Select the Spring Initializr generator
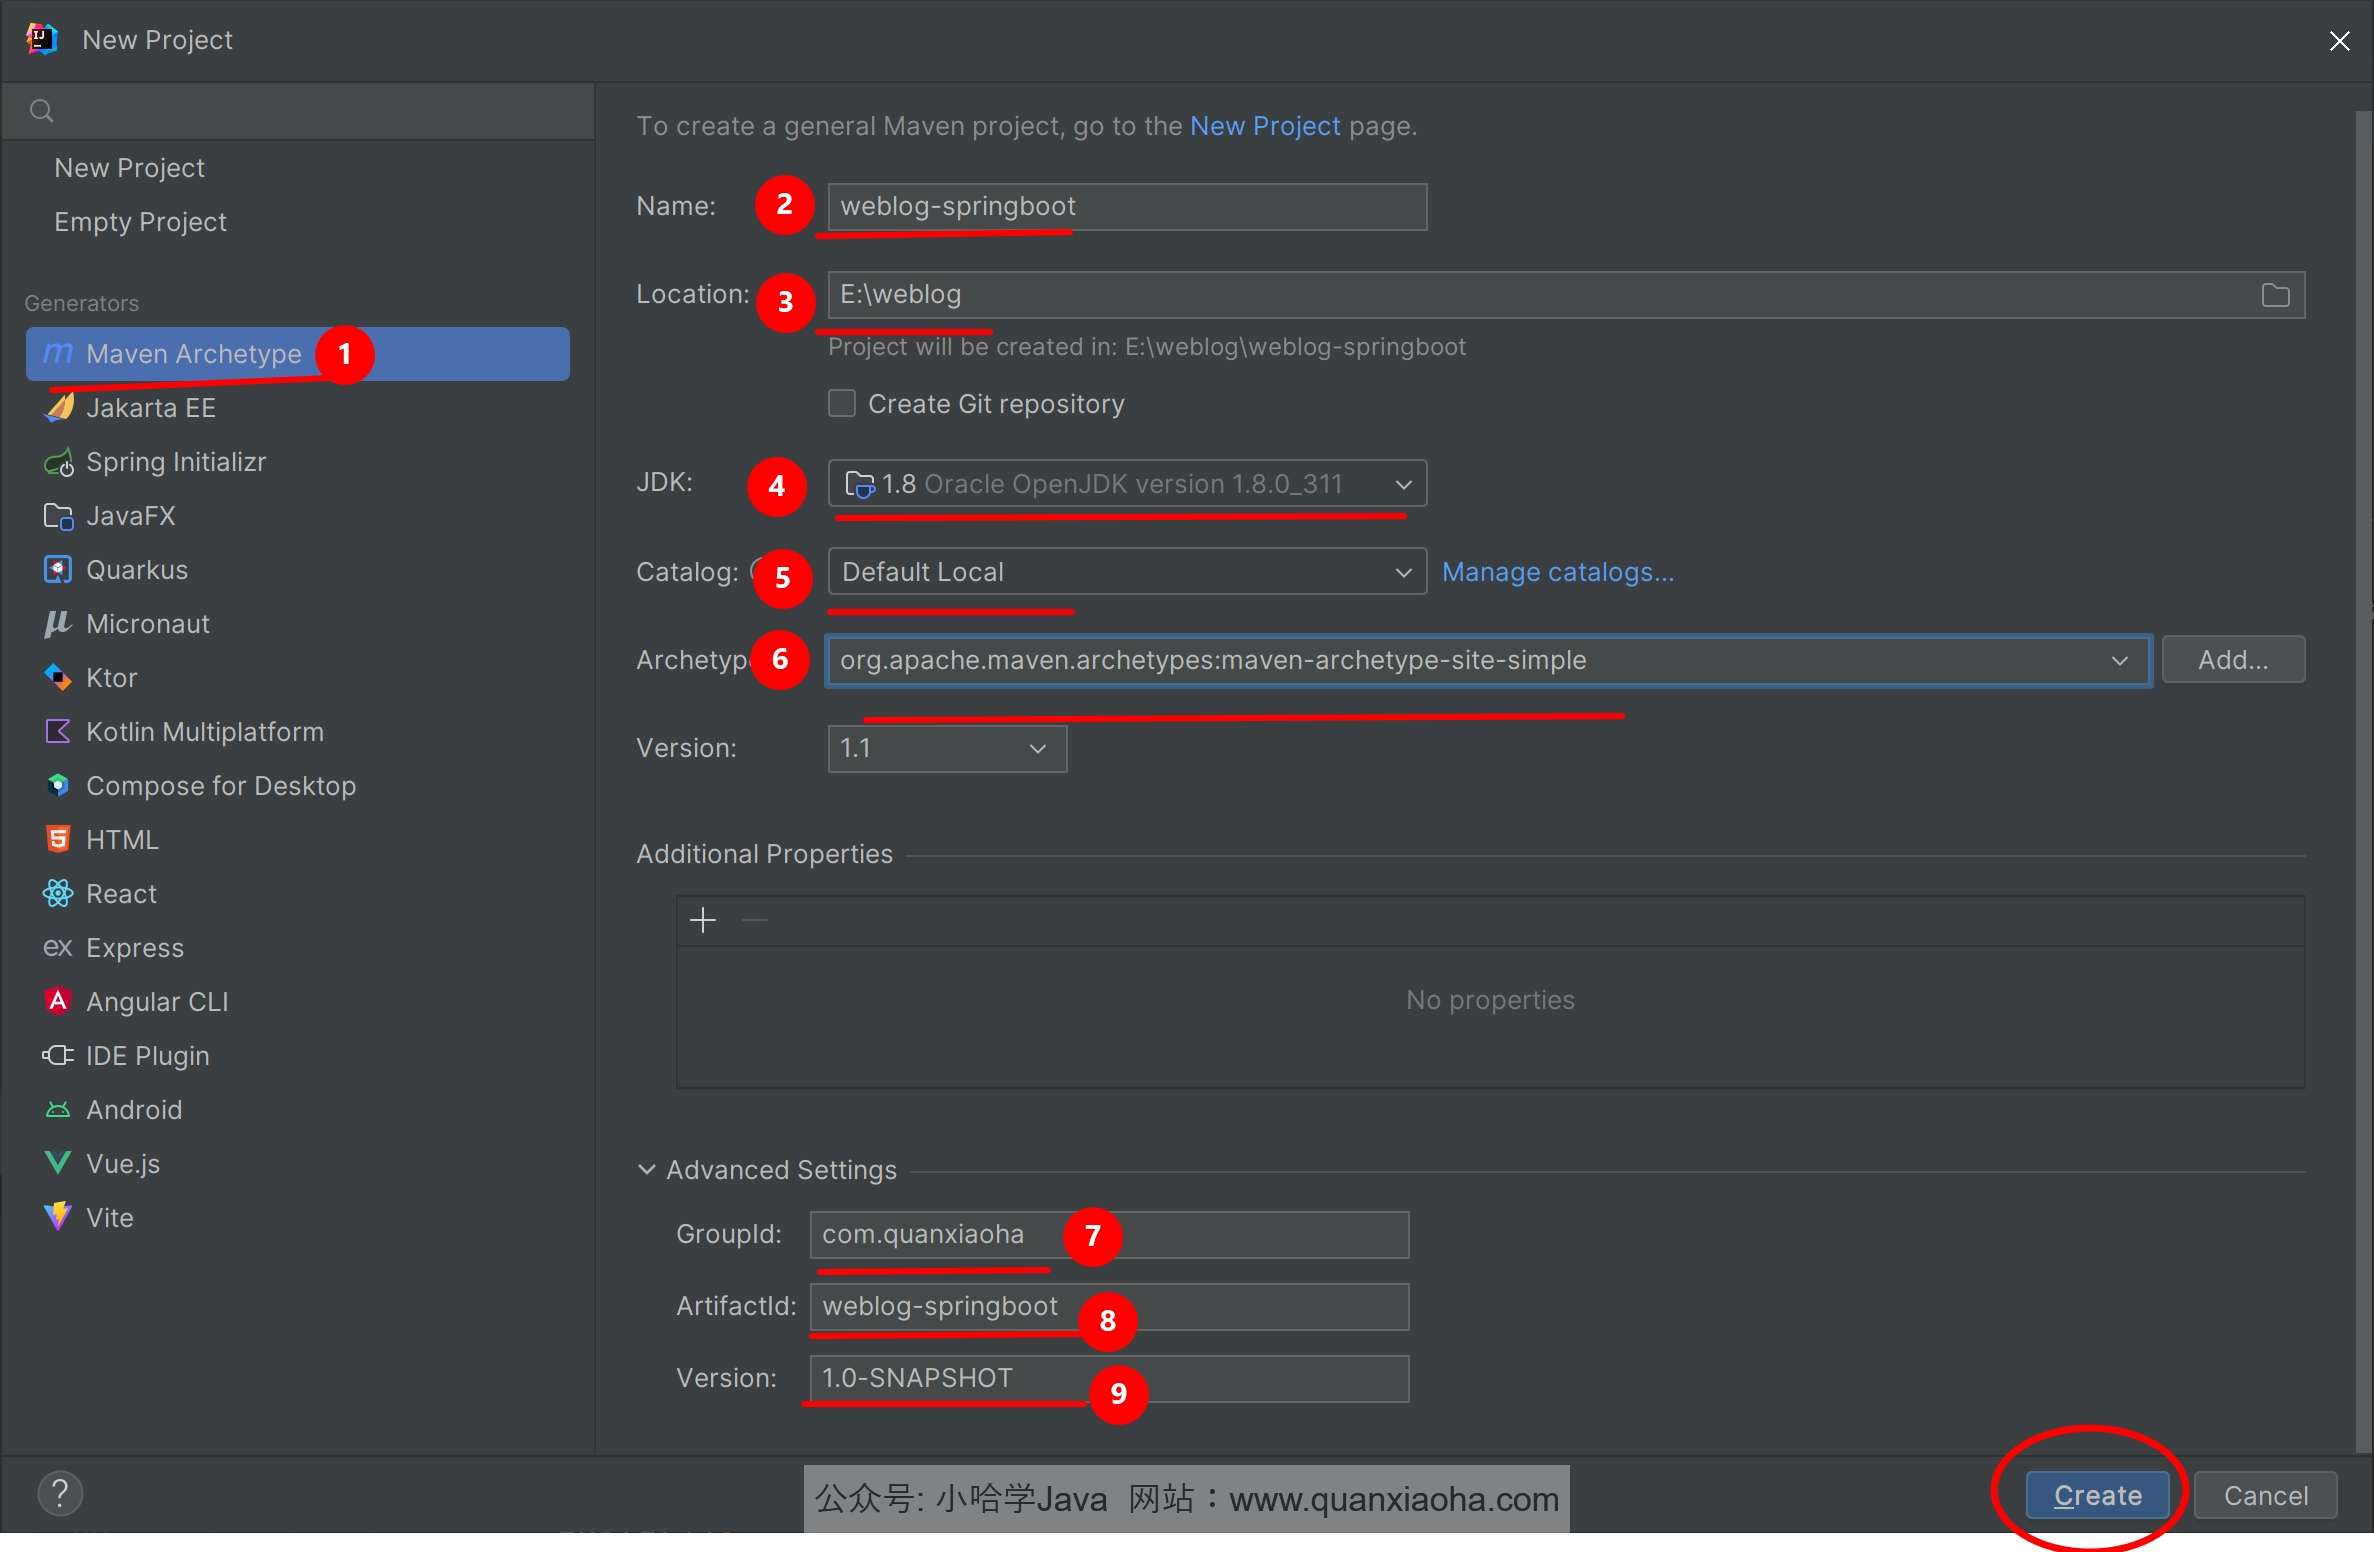This screenshot has width=2374, height=1552. tap(298, 462)
